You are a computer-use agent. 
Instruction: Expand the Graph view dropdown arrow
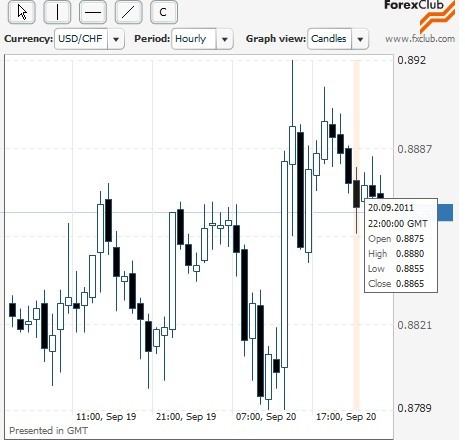click(360, 39)
